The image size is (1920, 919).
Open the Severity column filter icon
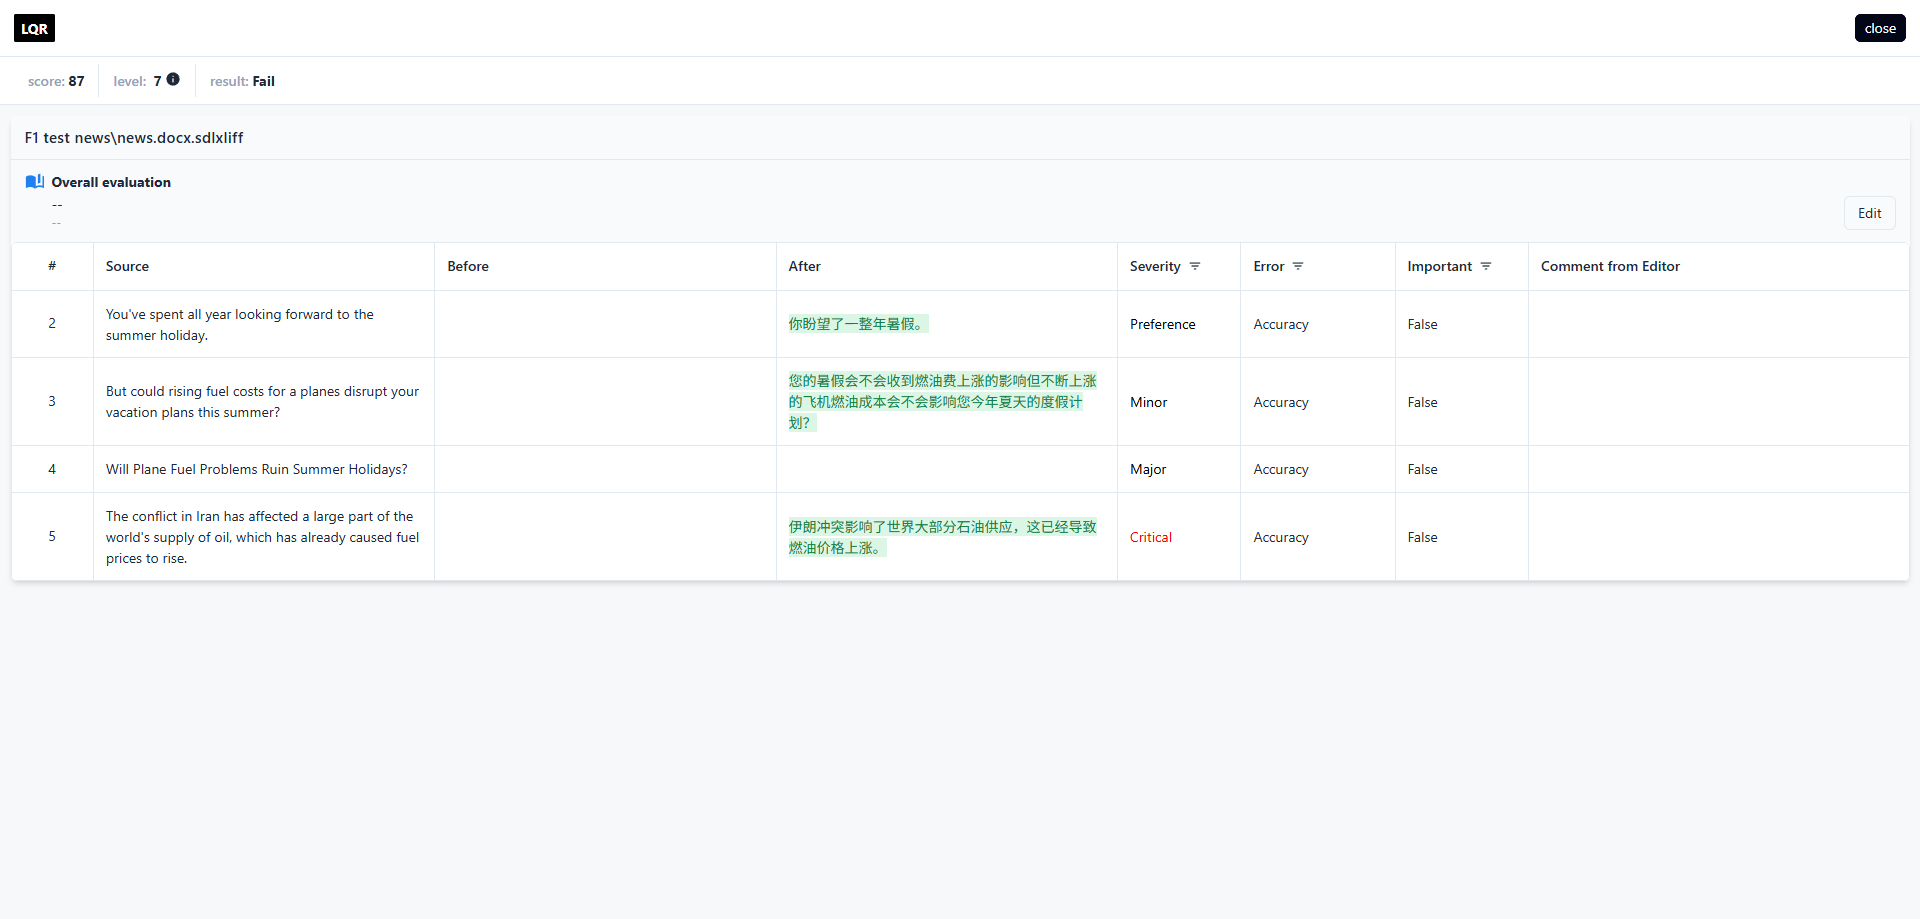pyautogui.click(x=1195, y=266)
